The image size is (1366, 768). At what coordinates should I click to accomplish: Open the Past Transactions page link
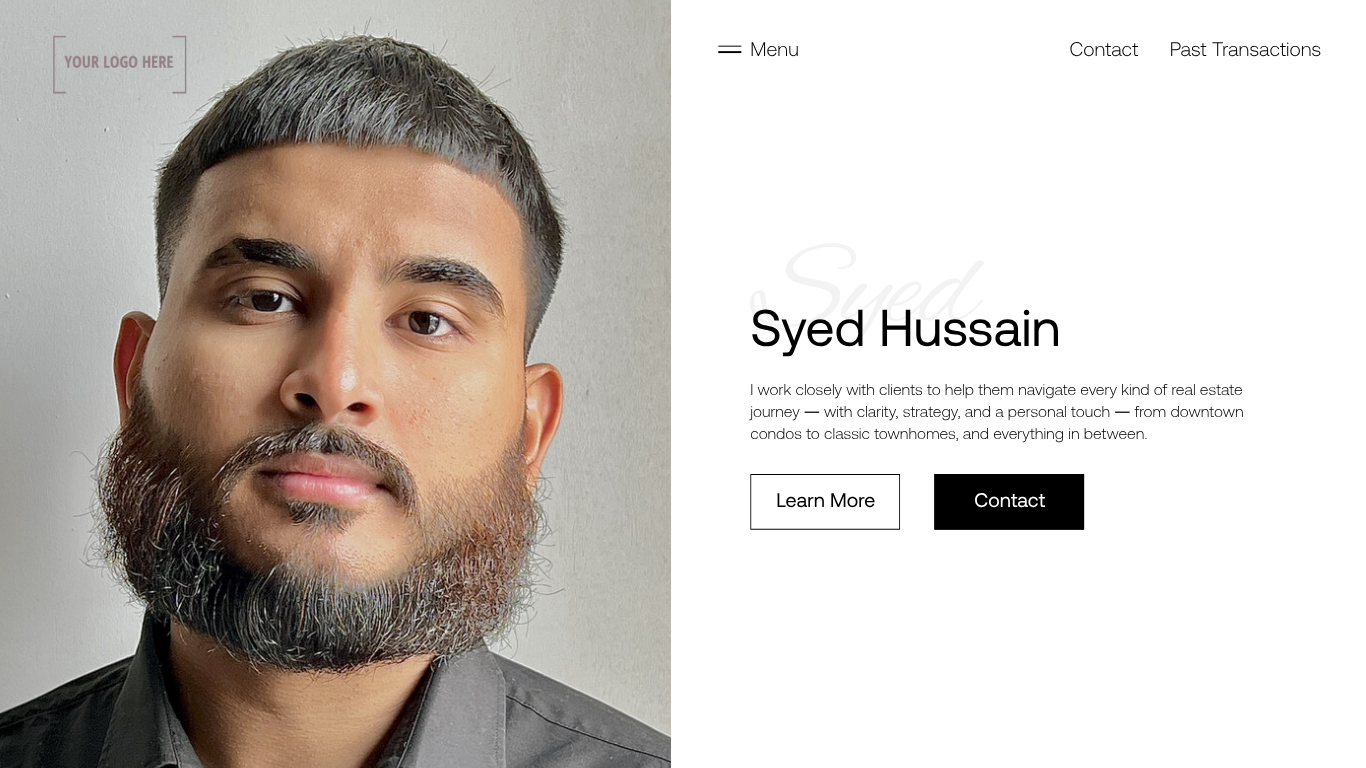pyautogui.click(x=1245, y=49)
